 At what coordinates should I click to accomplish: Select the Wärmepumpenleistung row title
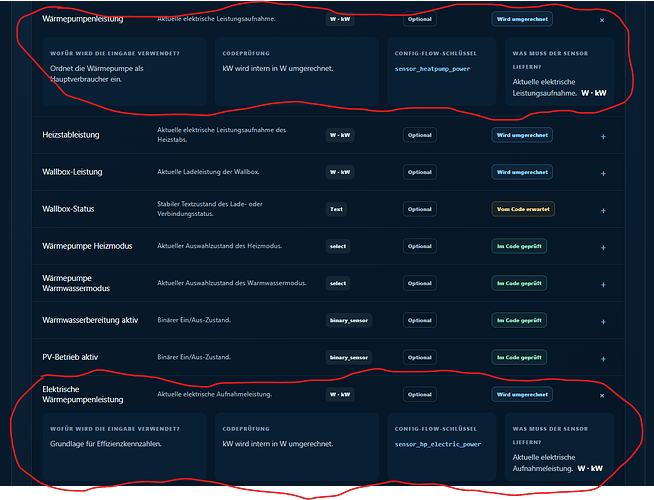(x=83, y=19)
